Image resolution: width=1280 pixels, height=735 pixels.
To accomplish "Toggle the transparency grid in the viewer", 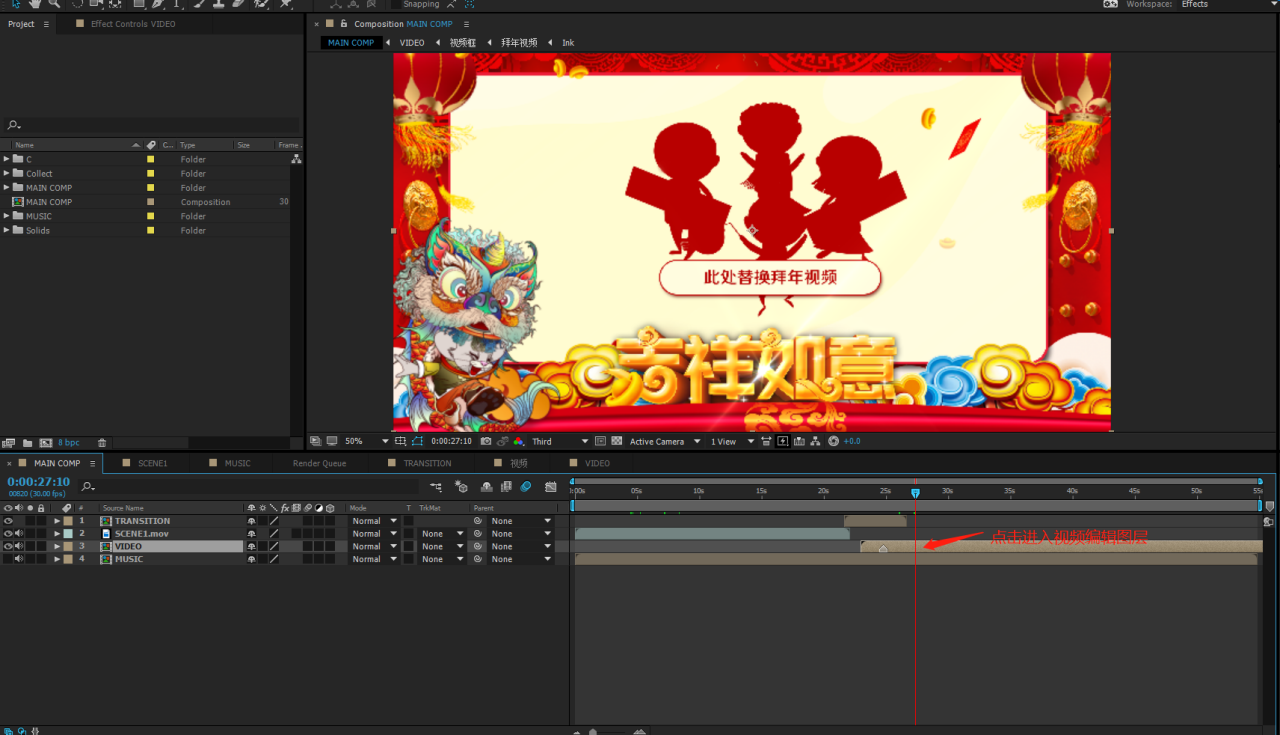I will pyautogui.click(x=617, y=441).
